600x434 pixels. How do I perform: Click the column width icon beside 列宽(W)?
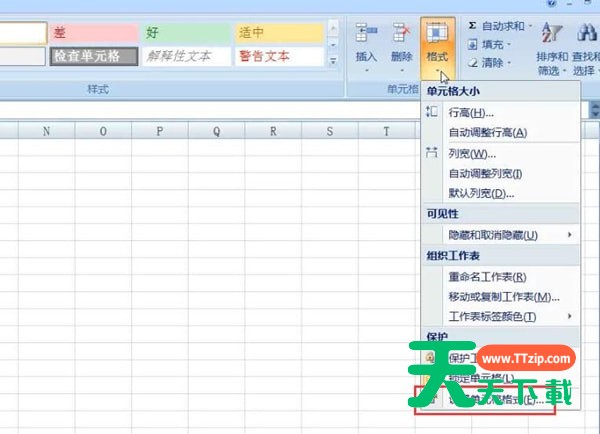[x=432, y=153]
